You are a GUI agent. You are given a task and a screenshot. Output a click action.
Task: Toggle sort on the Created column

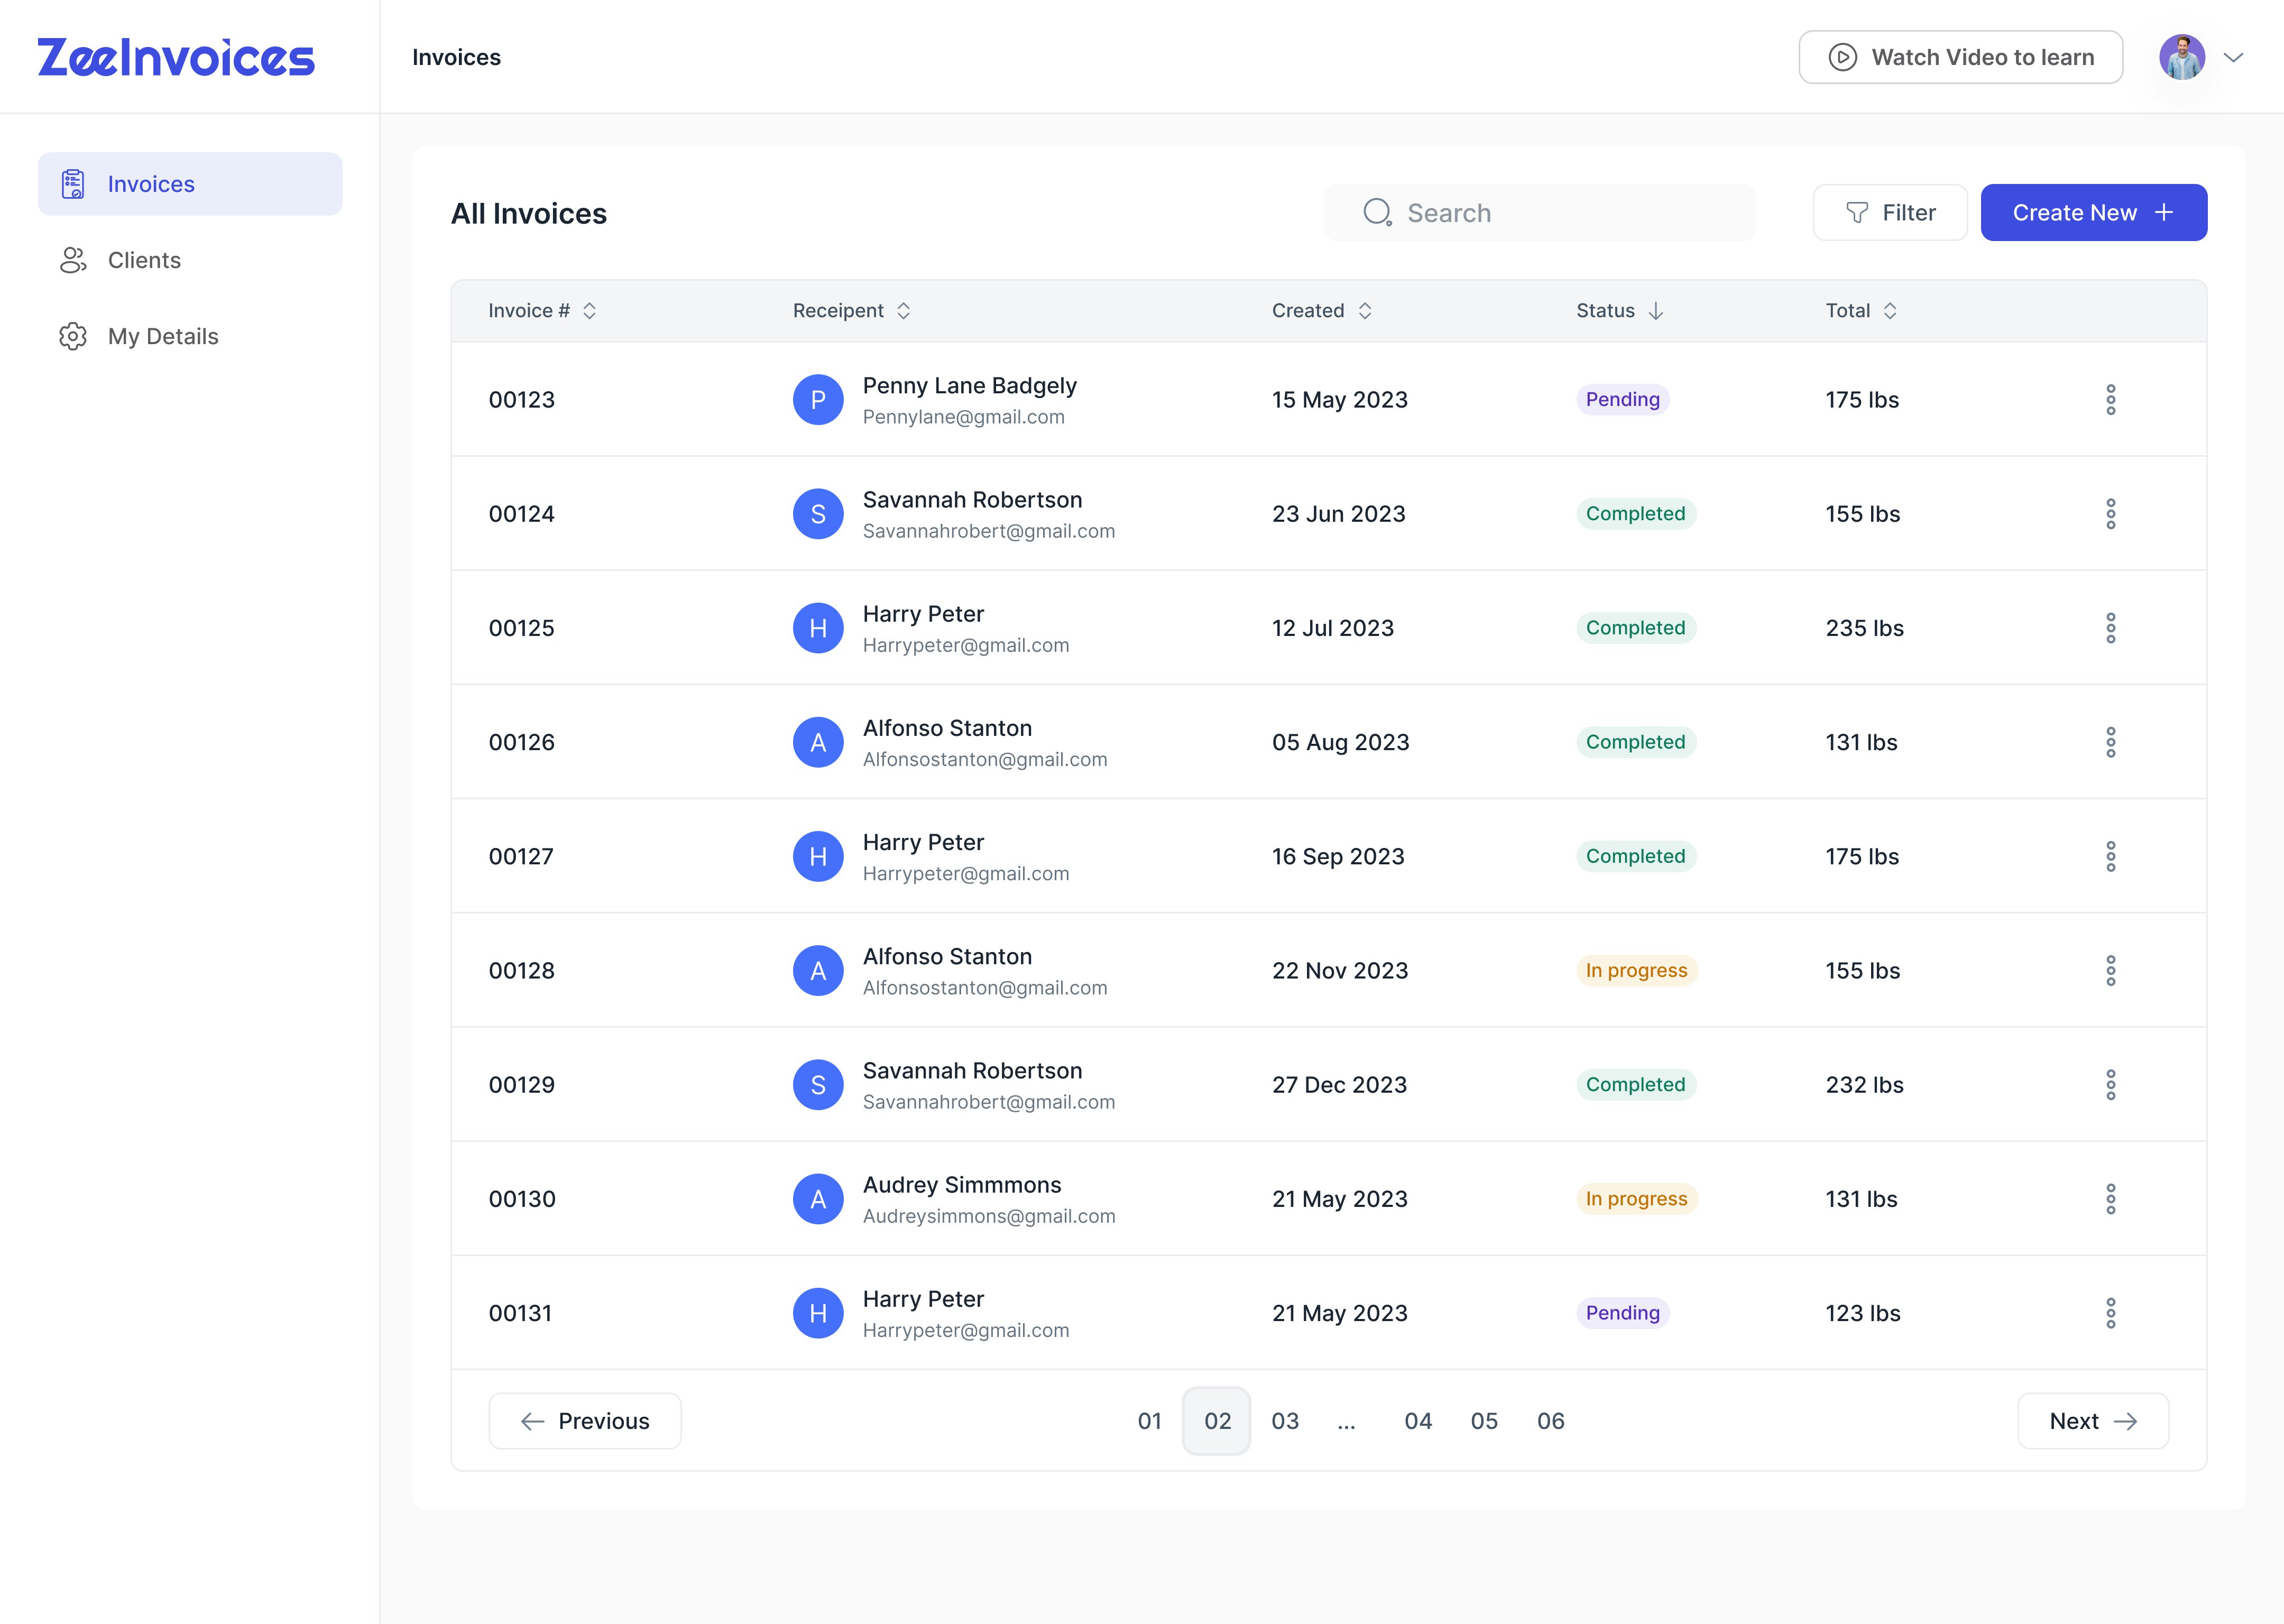click(1365, 311)
